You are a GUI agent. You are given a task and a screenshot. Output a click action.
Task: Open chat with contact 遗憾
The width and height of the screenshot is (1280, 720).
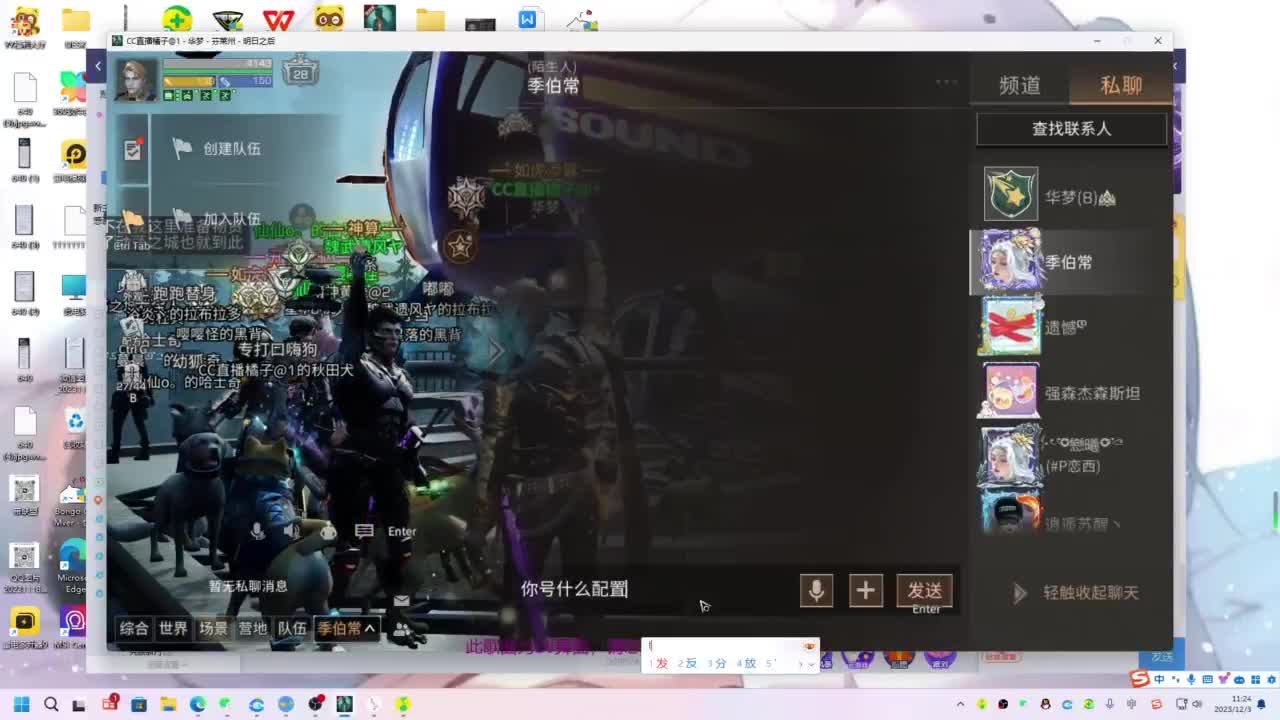tap(1070, 327)
